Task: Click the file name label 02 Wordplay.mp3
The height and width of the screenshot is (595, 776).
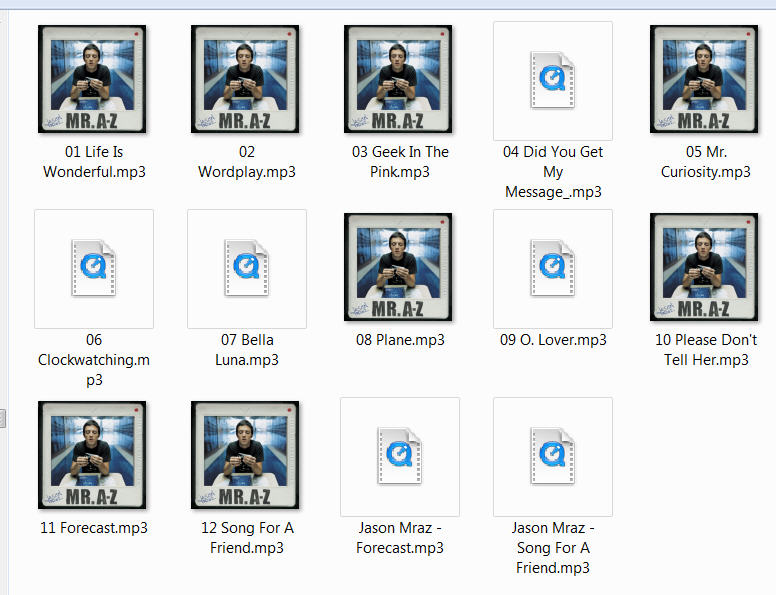Action: point(246,162)
